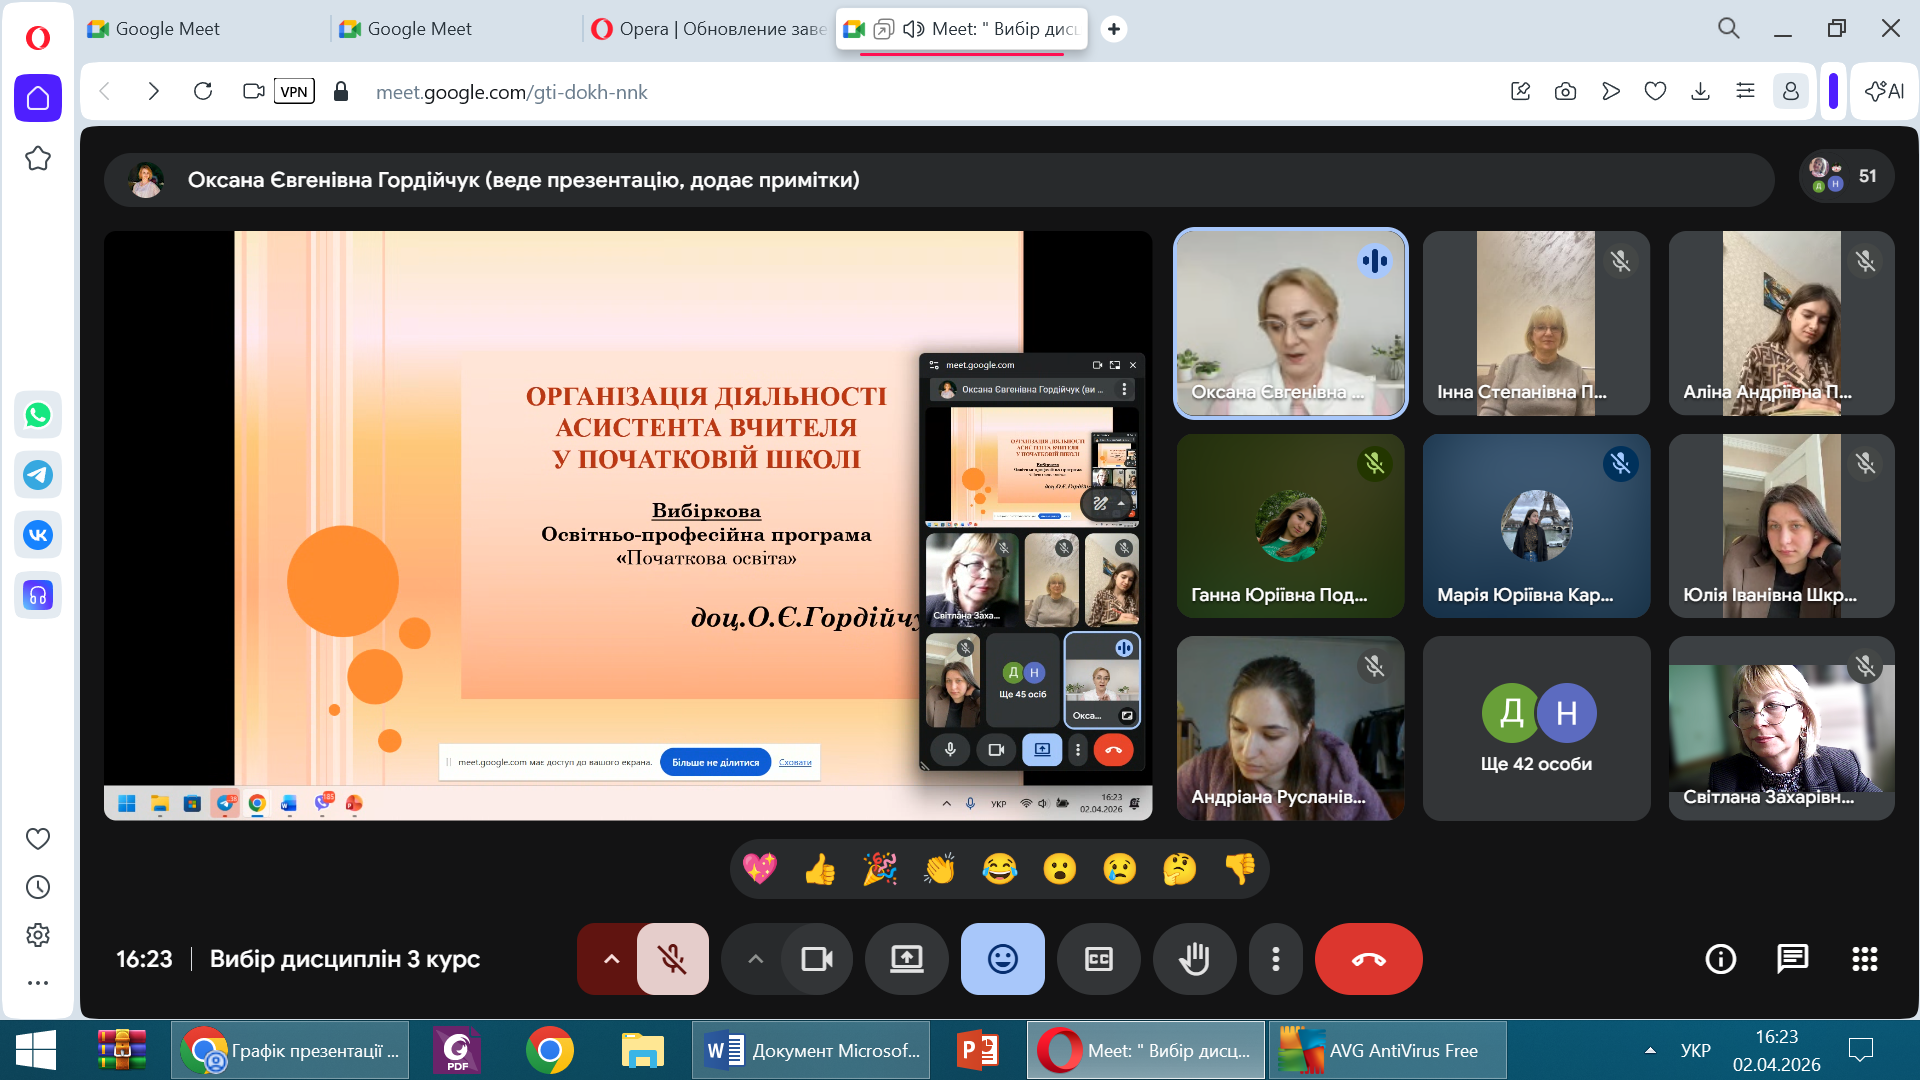Image resolution: width=1920 pixels, height=1080 pixels.
Task: Open Opera sidebar settings gear
Action: pos(38,935)
